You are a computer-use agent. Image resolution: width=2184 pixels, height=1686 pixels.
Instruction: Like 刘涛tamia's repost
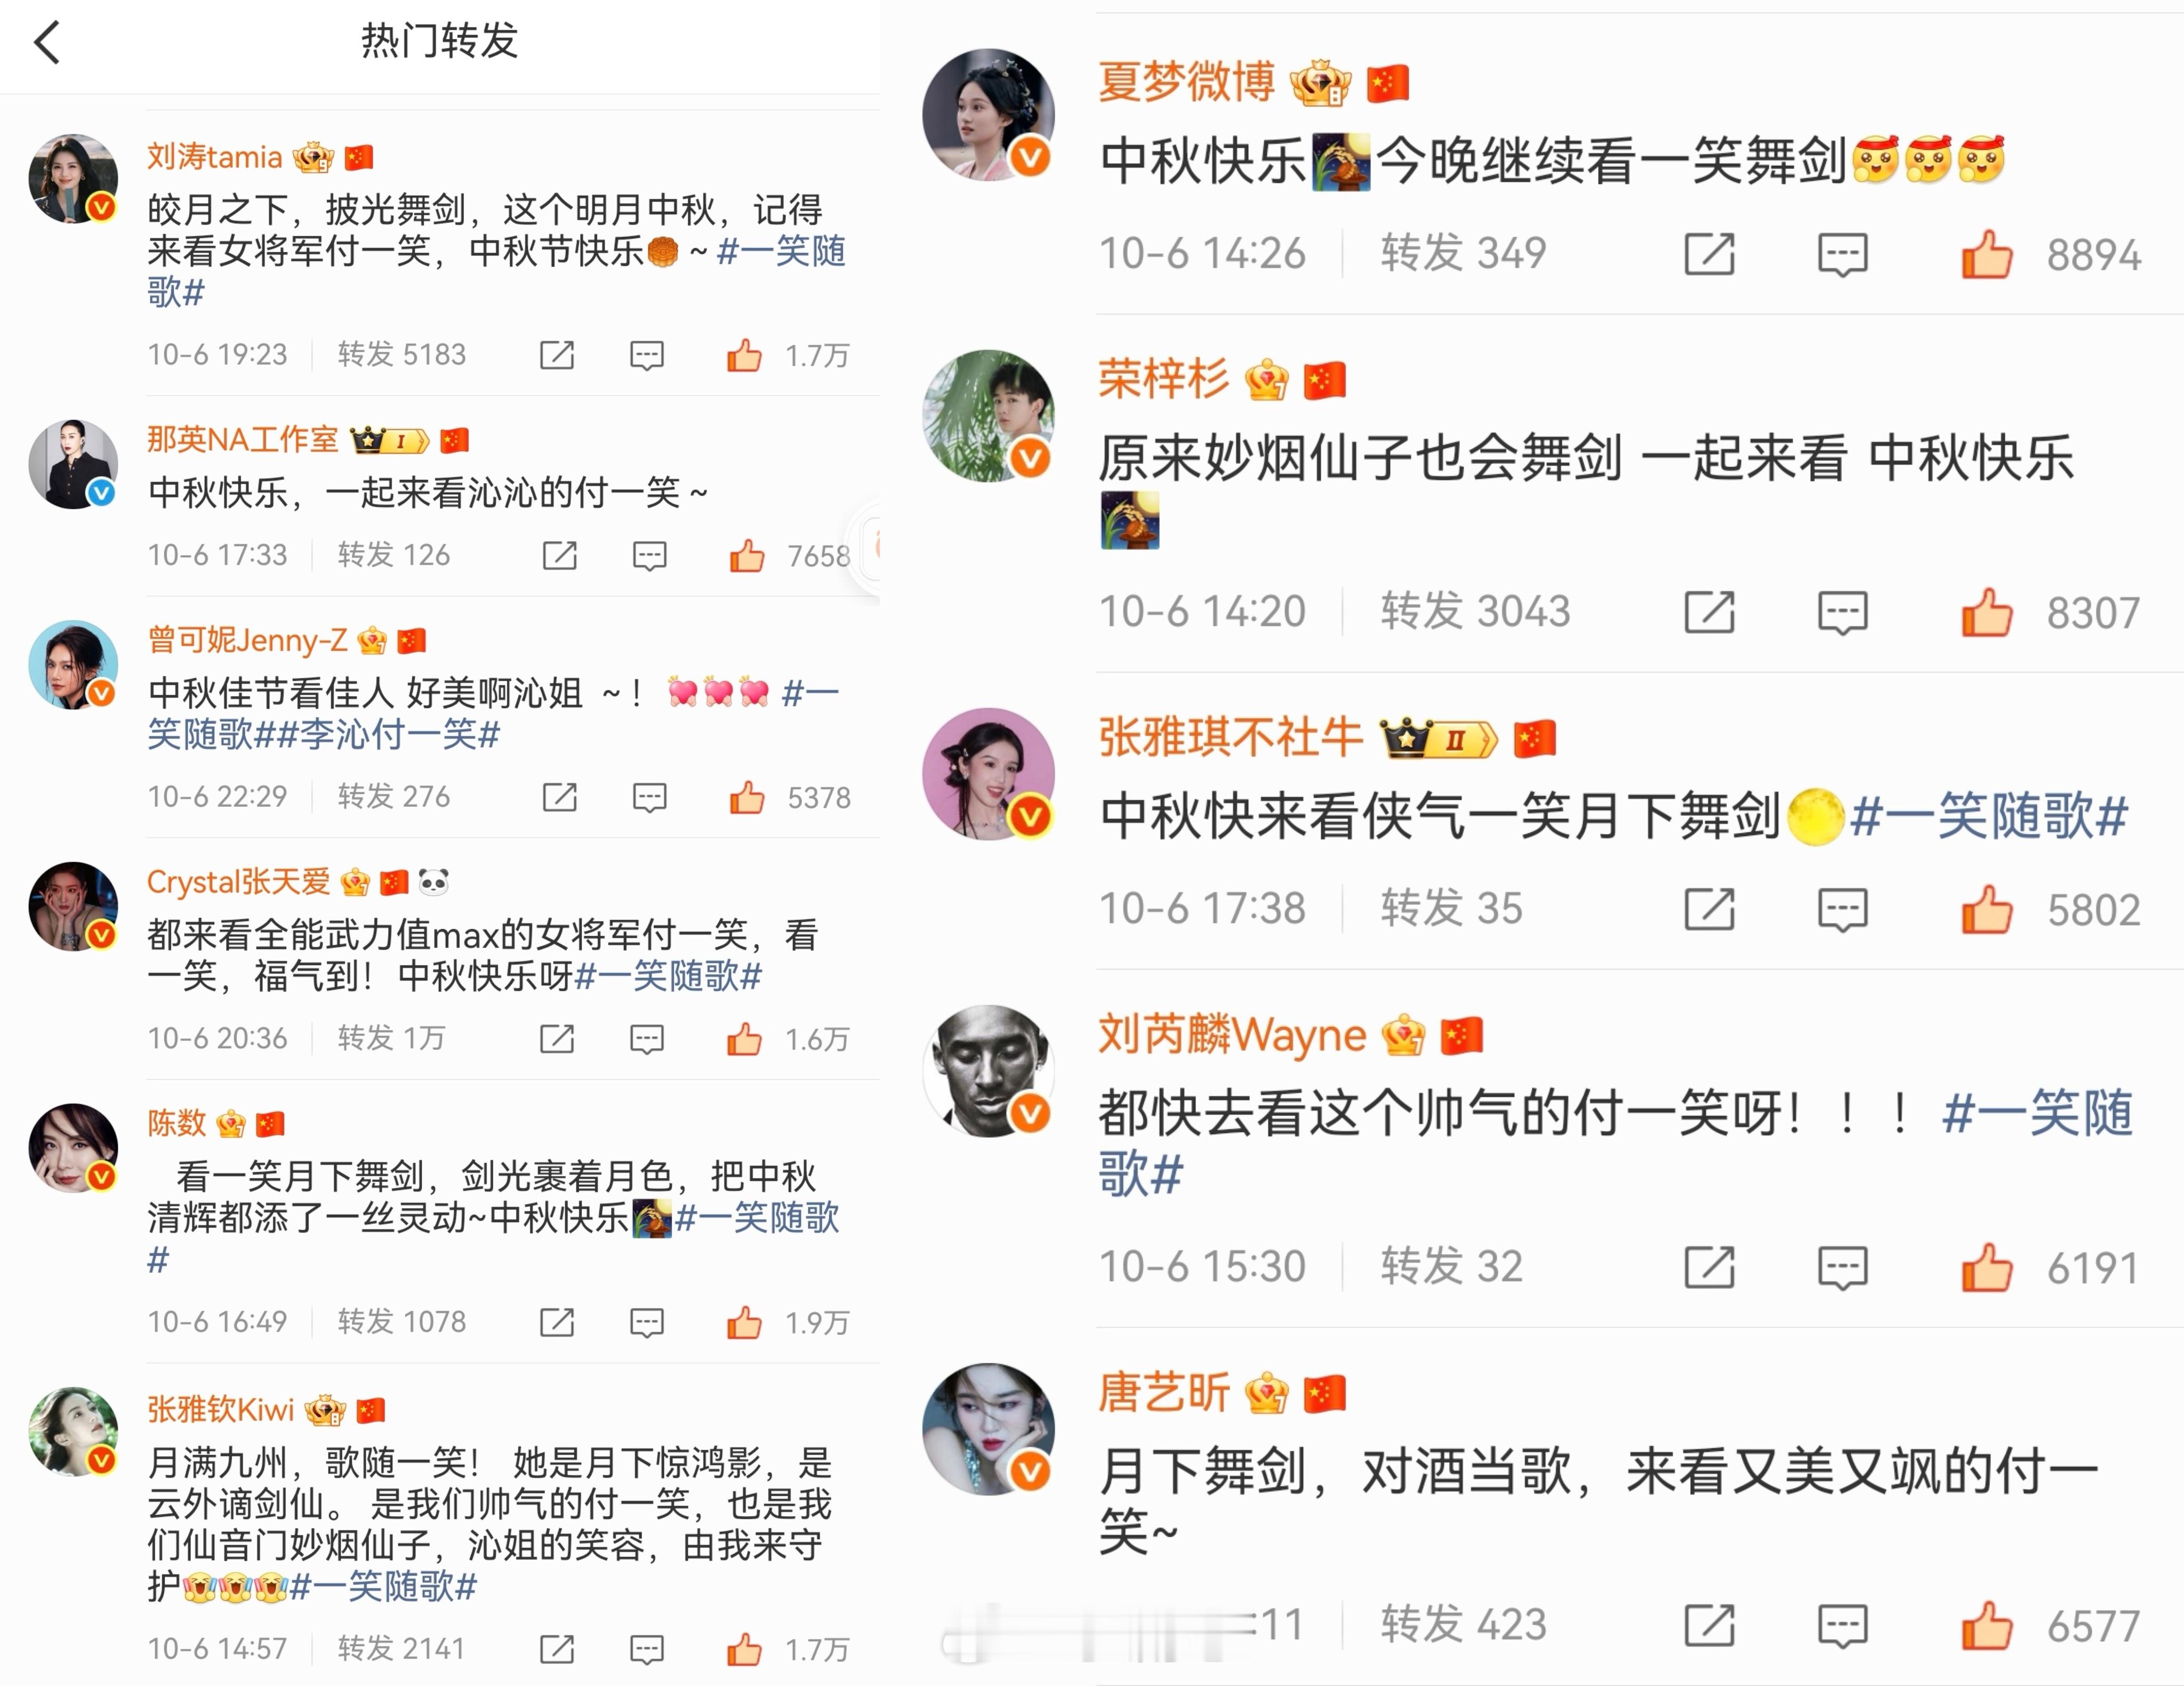(744, 354)
